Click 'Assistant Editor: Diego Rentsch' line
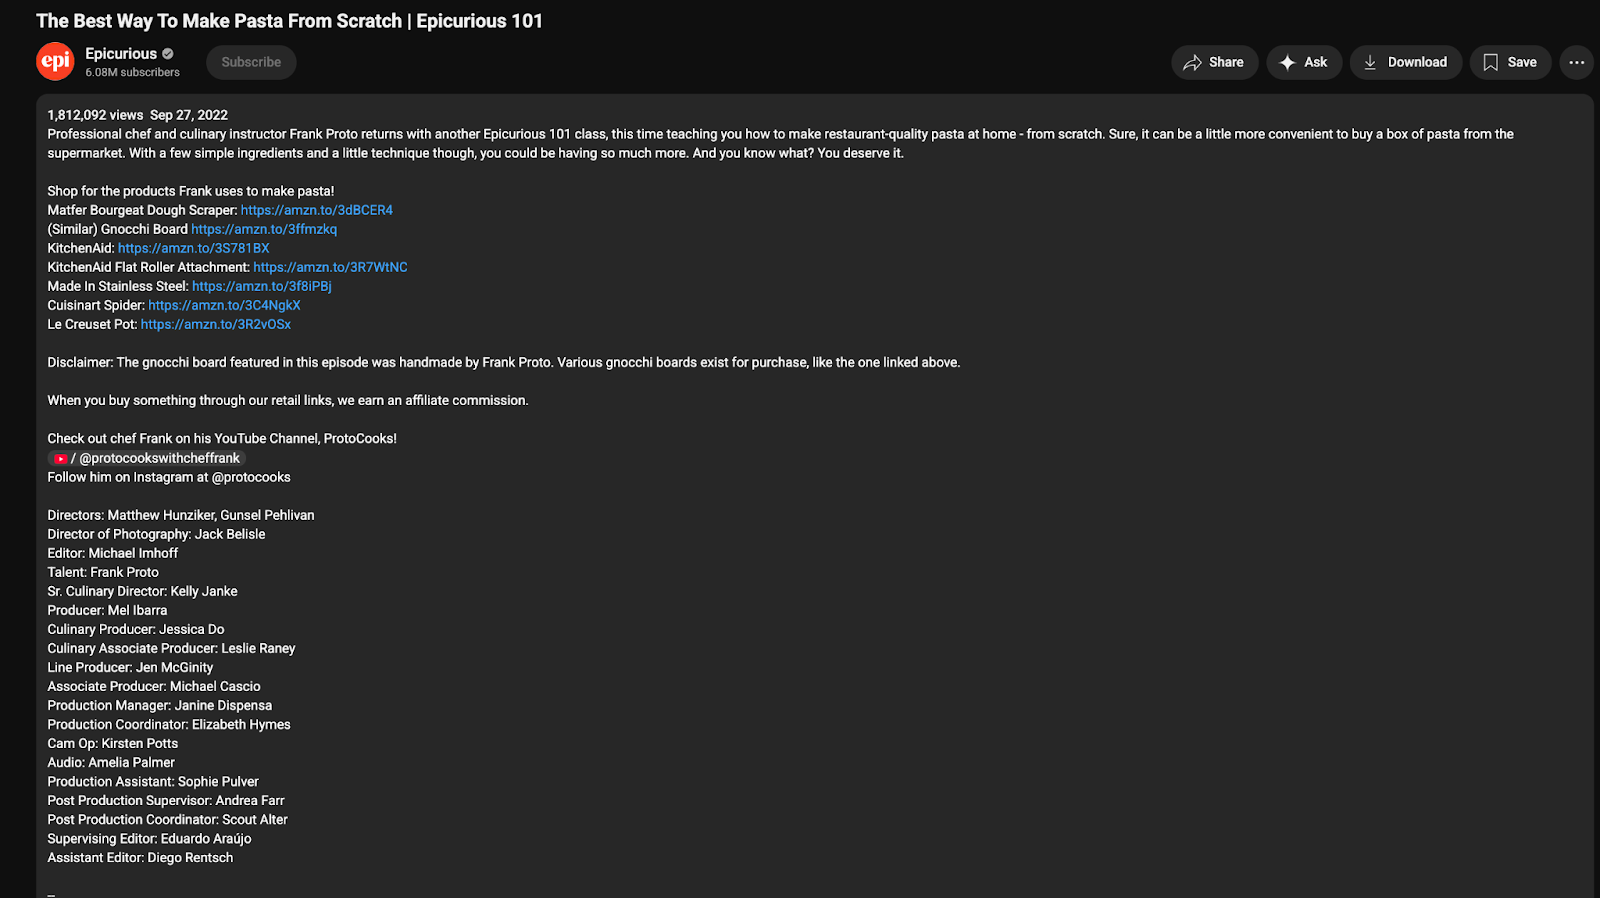 click(140, 857)
